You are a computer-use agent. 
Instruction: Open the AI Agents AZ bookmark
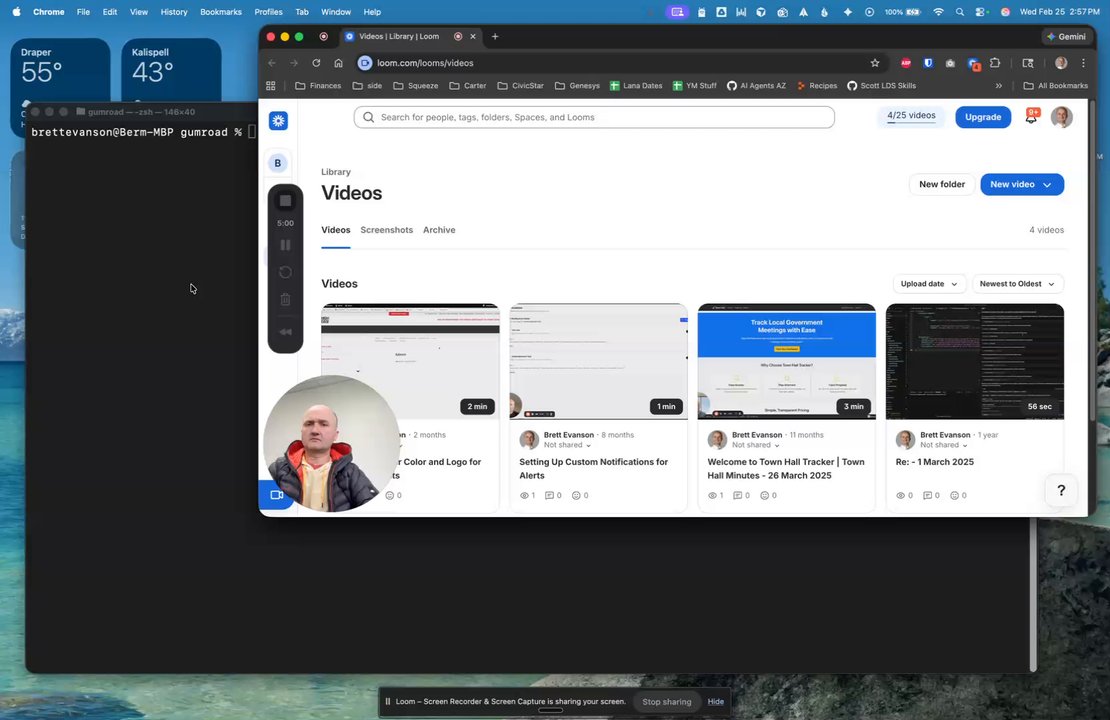(x=756, y=86)
